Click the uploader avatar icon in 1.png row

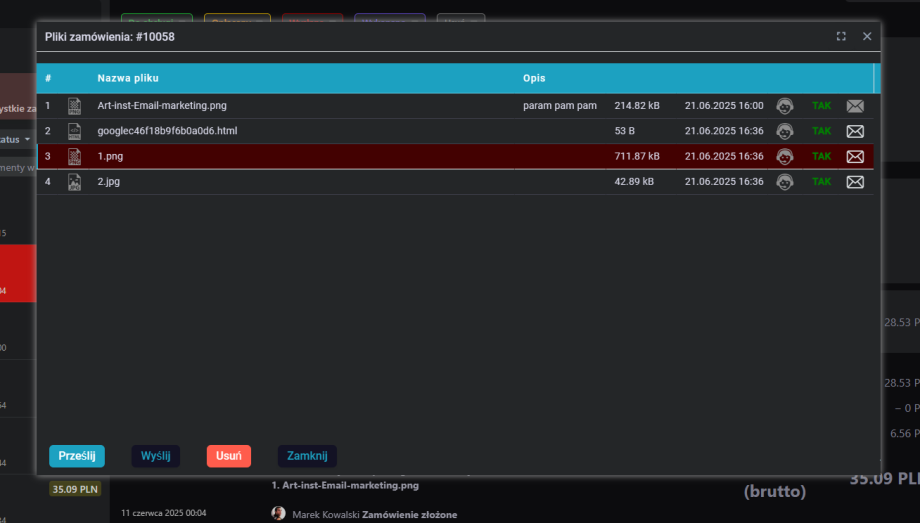[x=786, y=157]
